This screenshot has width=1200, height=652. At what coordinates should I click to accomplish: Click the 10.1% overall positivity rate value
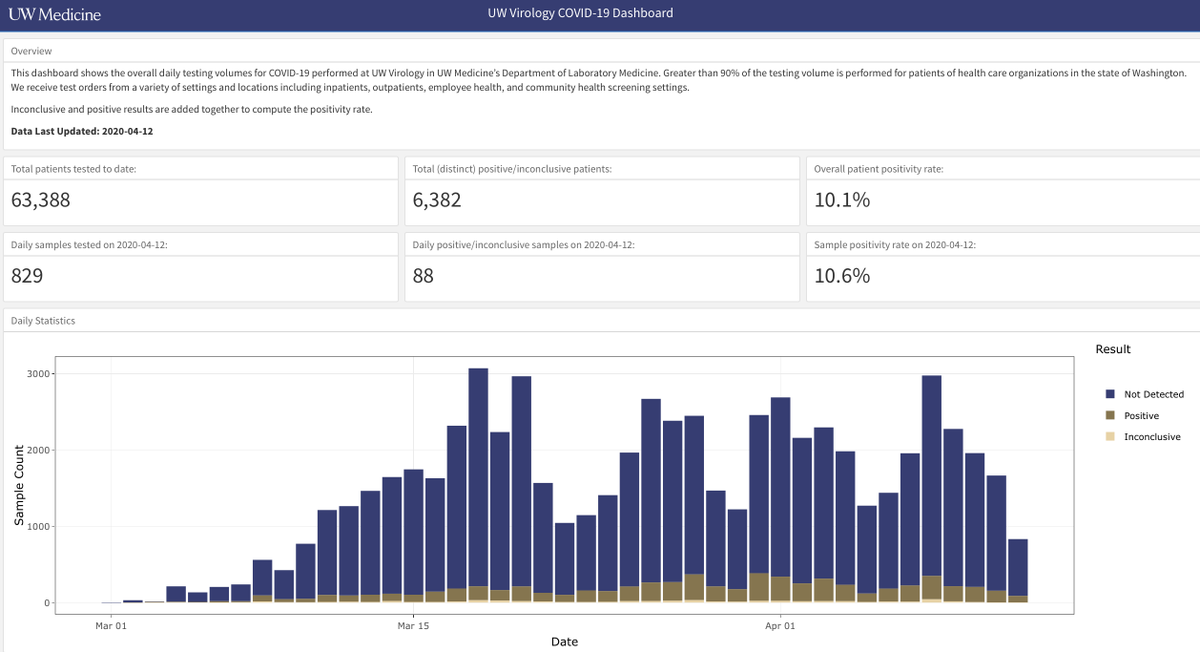842,200
